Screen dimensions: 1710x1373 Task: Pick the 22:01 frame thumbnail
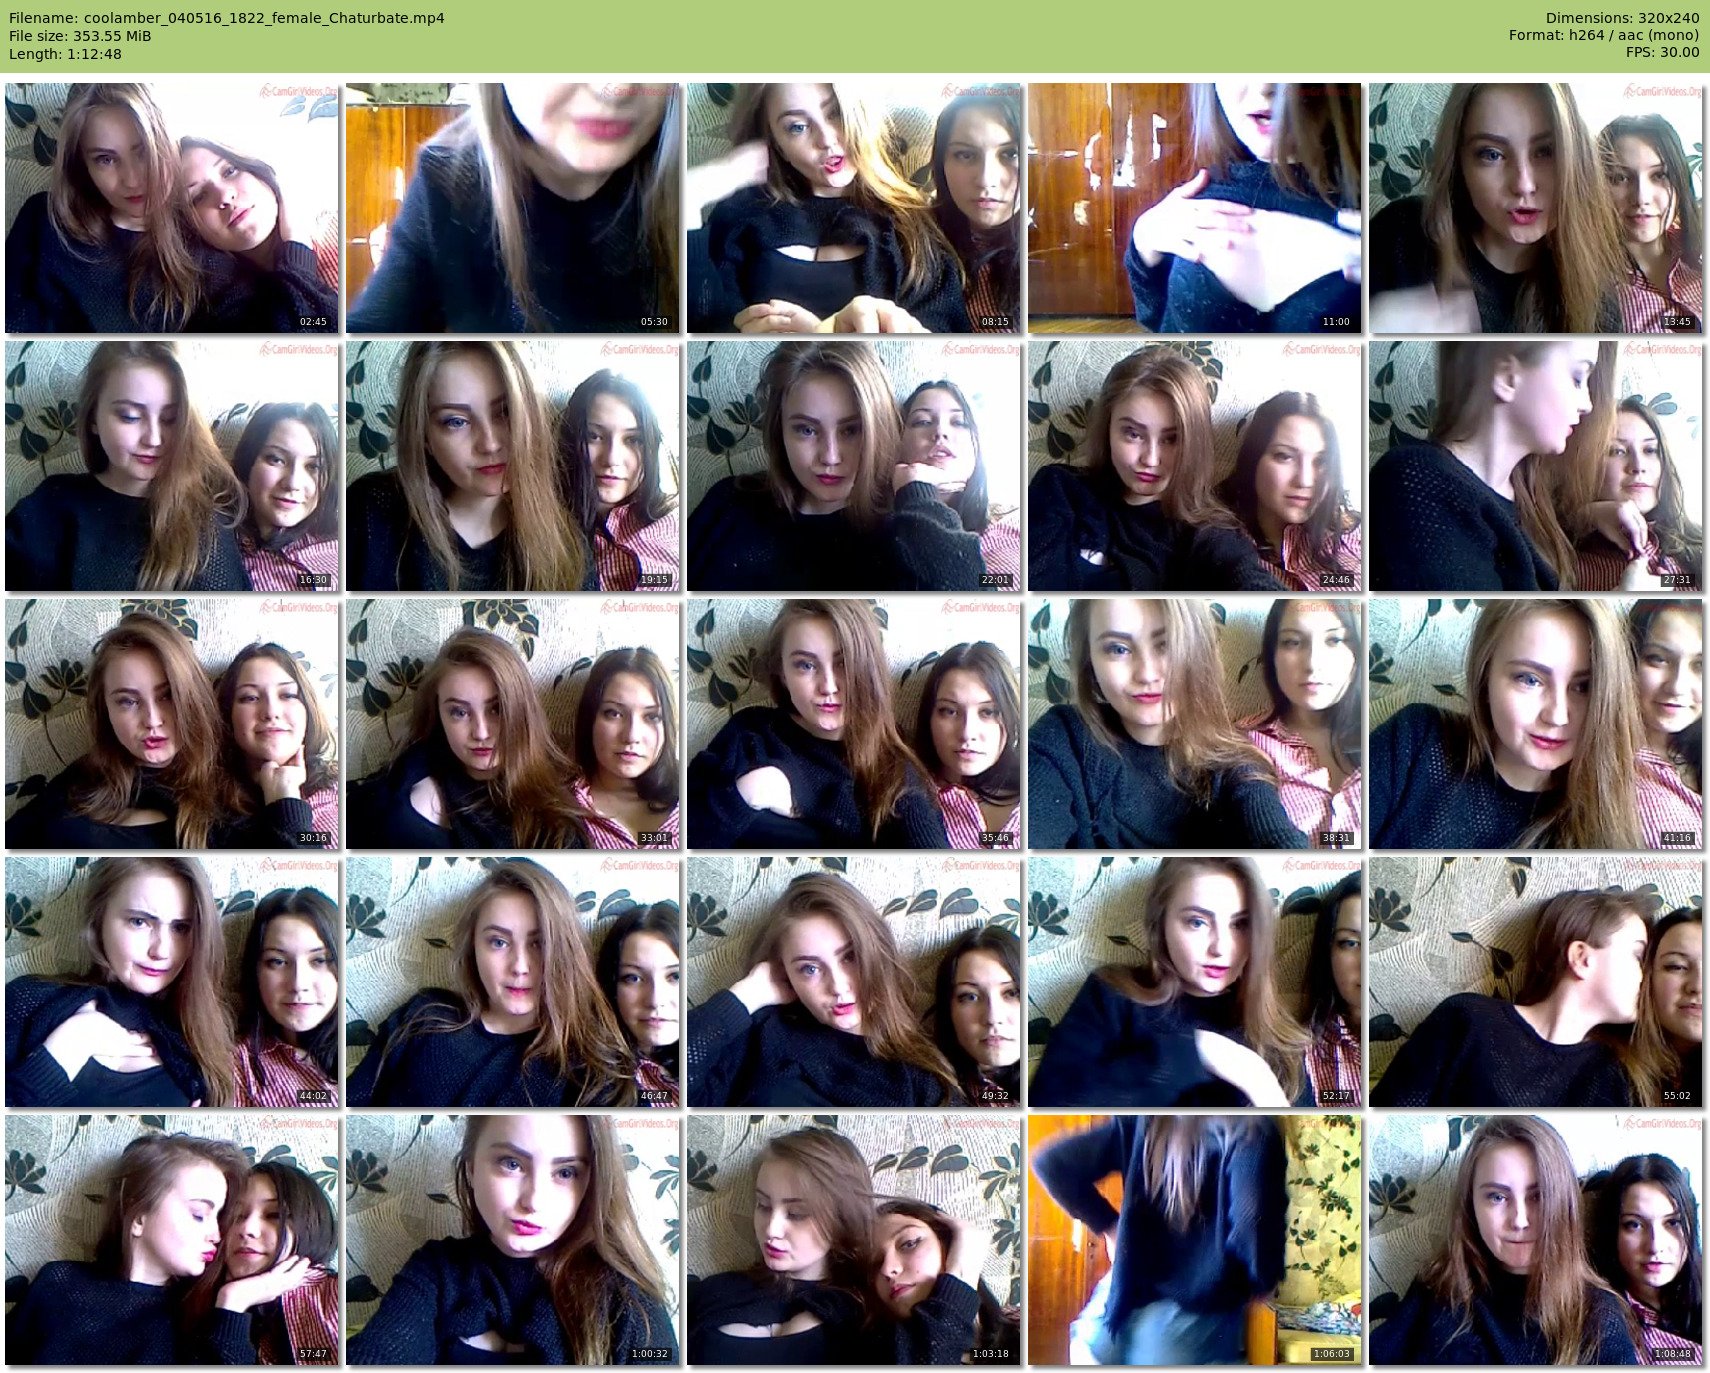[854, 466]
